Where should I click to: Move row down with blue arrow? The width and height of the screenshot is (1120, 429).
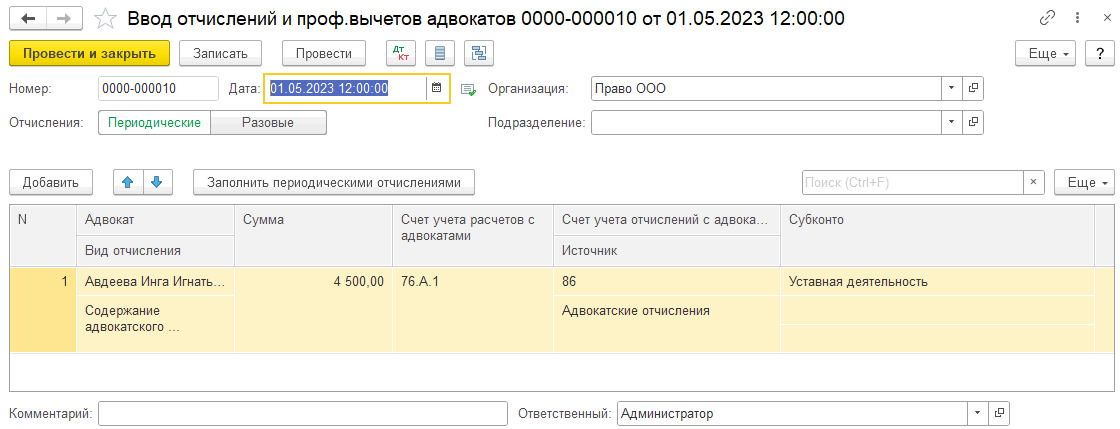coord(158,182)
